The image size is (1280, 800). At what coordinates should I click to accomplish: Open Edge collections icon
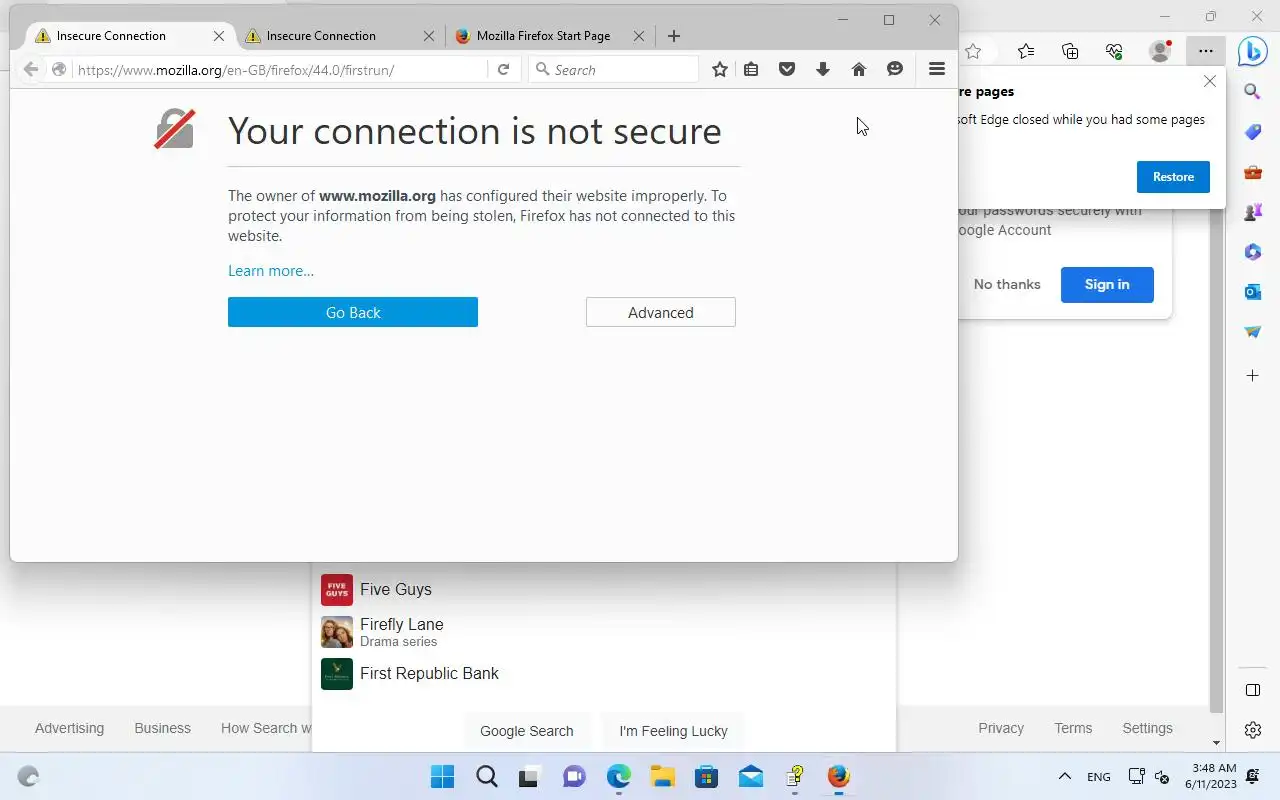pos(1070,51)
